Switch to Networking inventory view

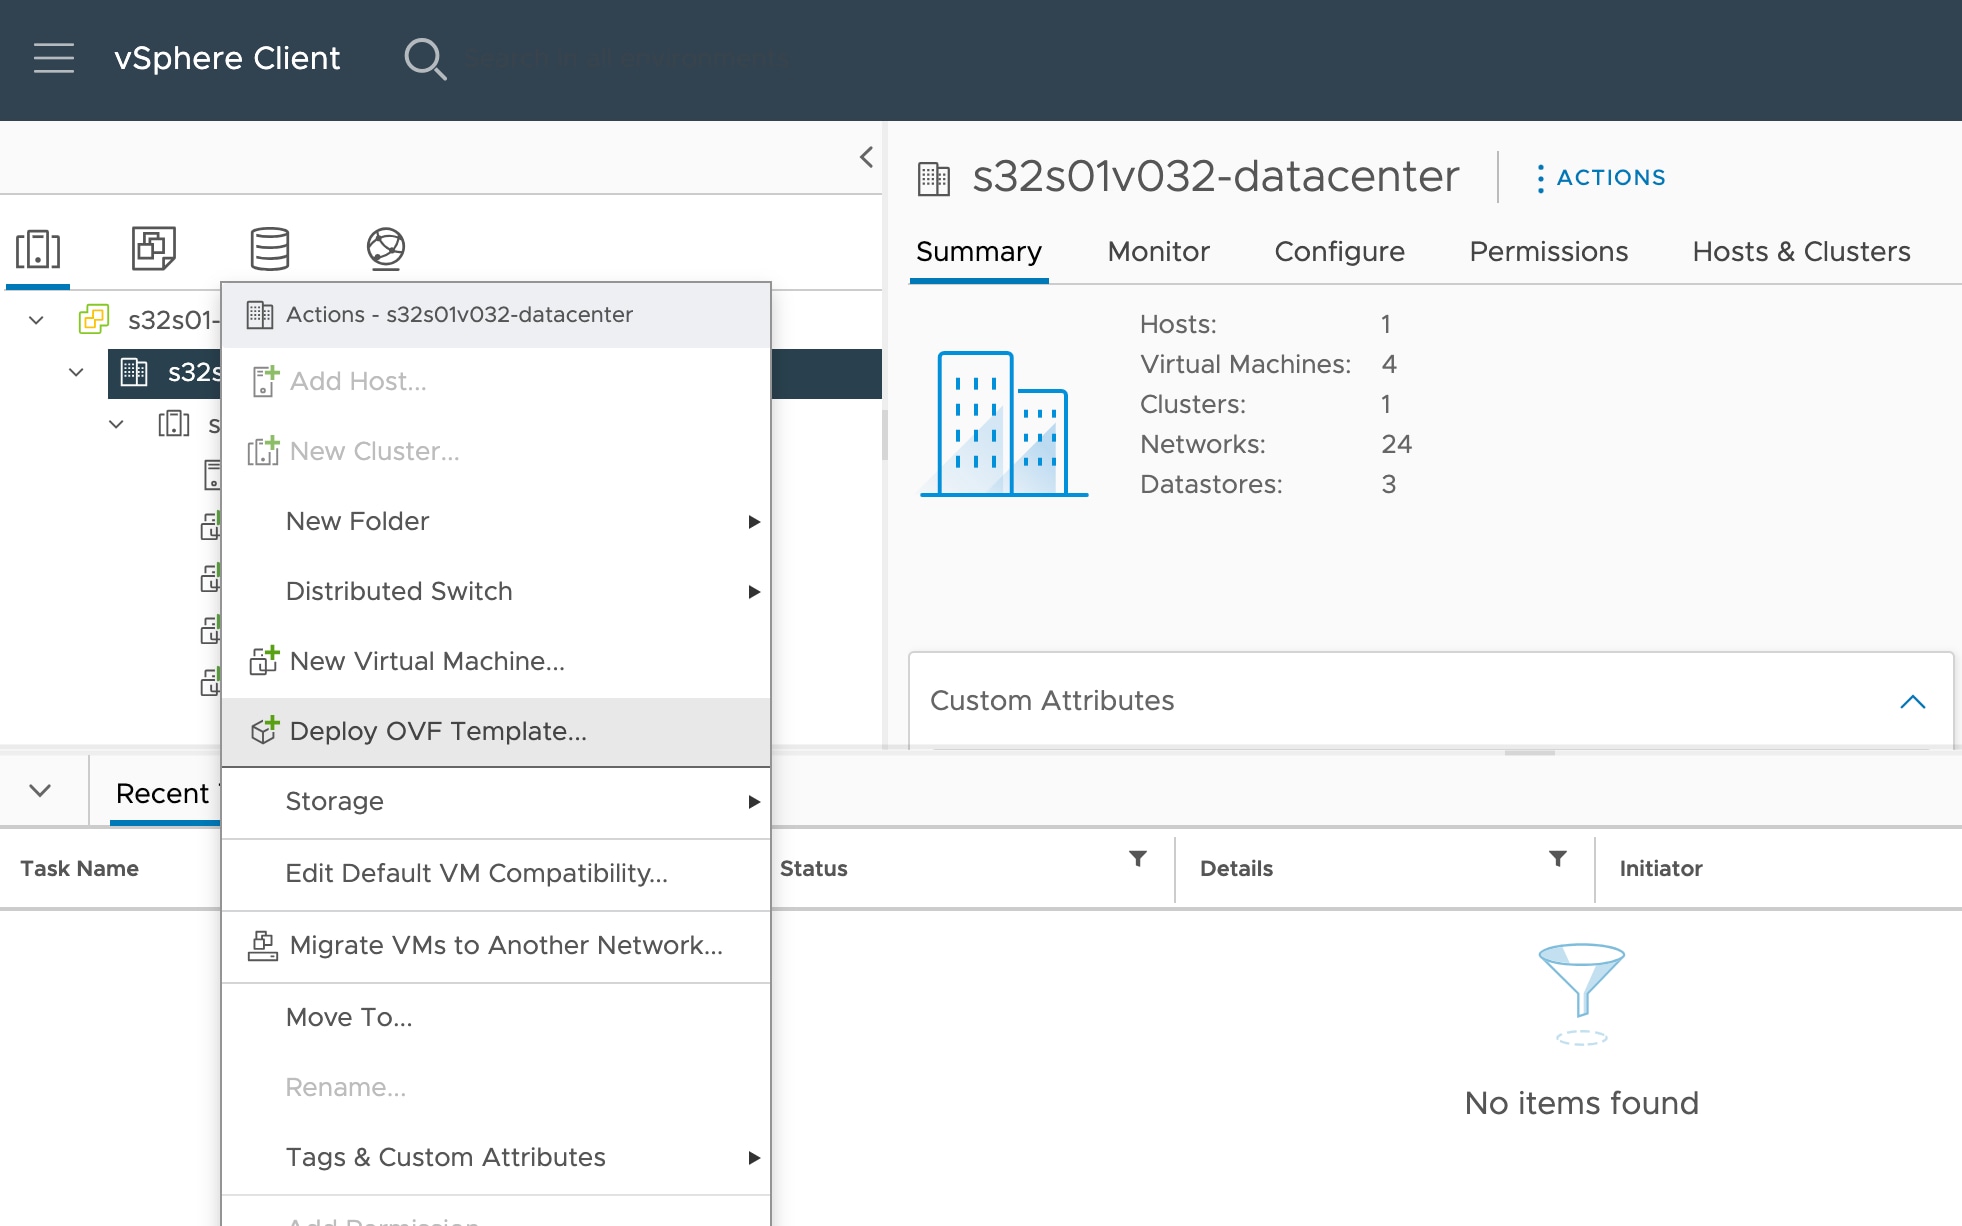coord(386,248)
